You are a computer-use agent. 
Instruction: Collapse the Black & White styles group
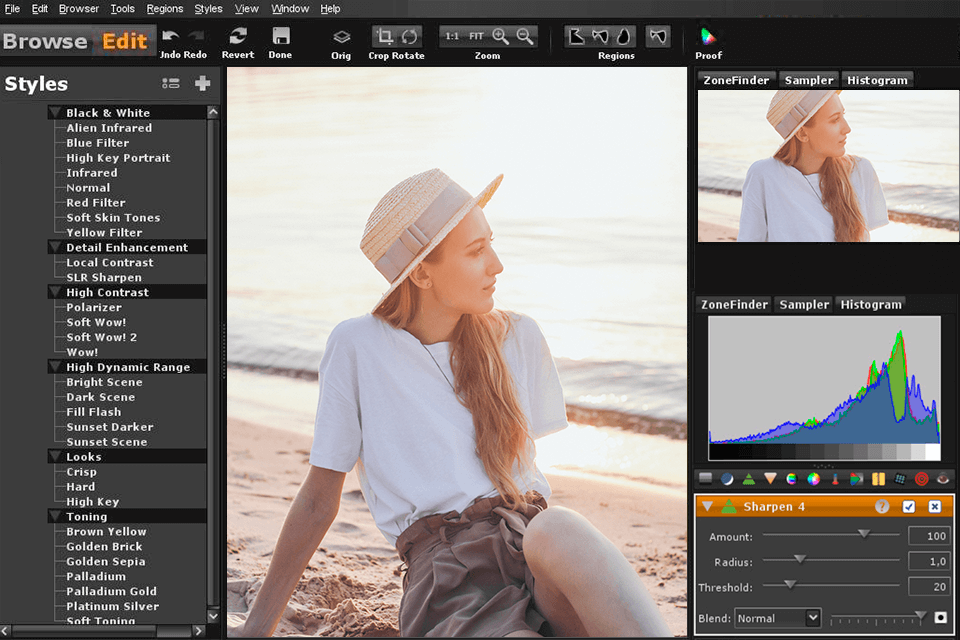(x=55, y=113)
